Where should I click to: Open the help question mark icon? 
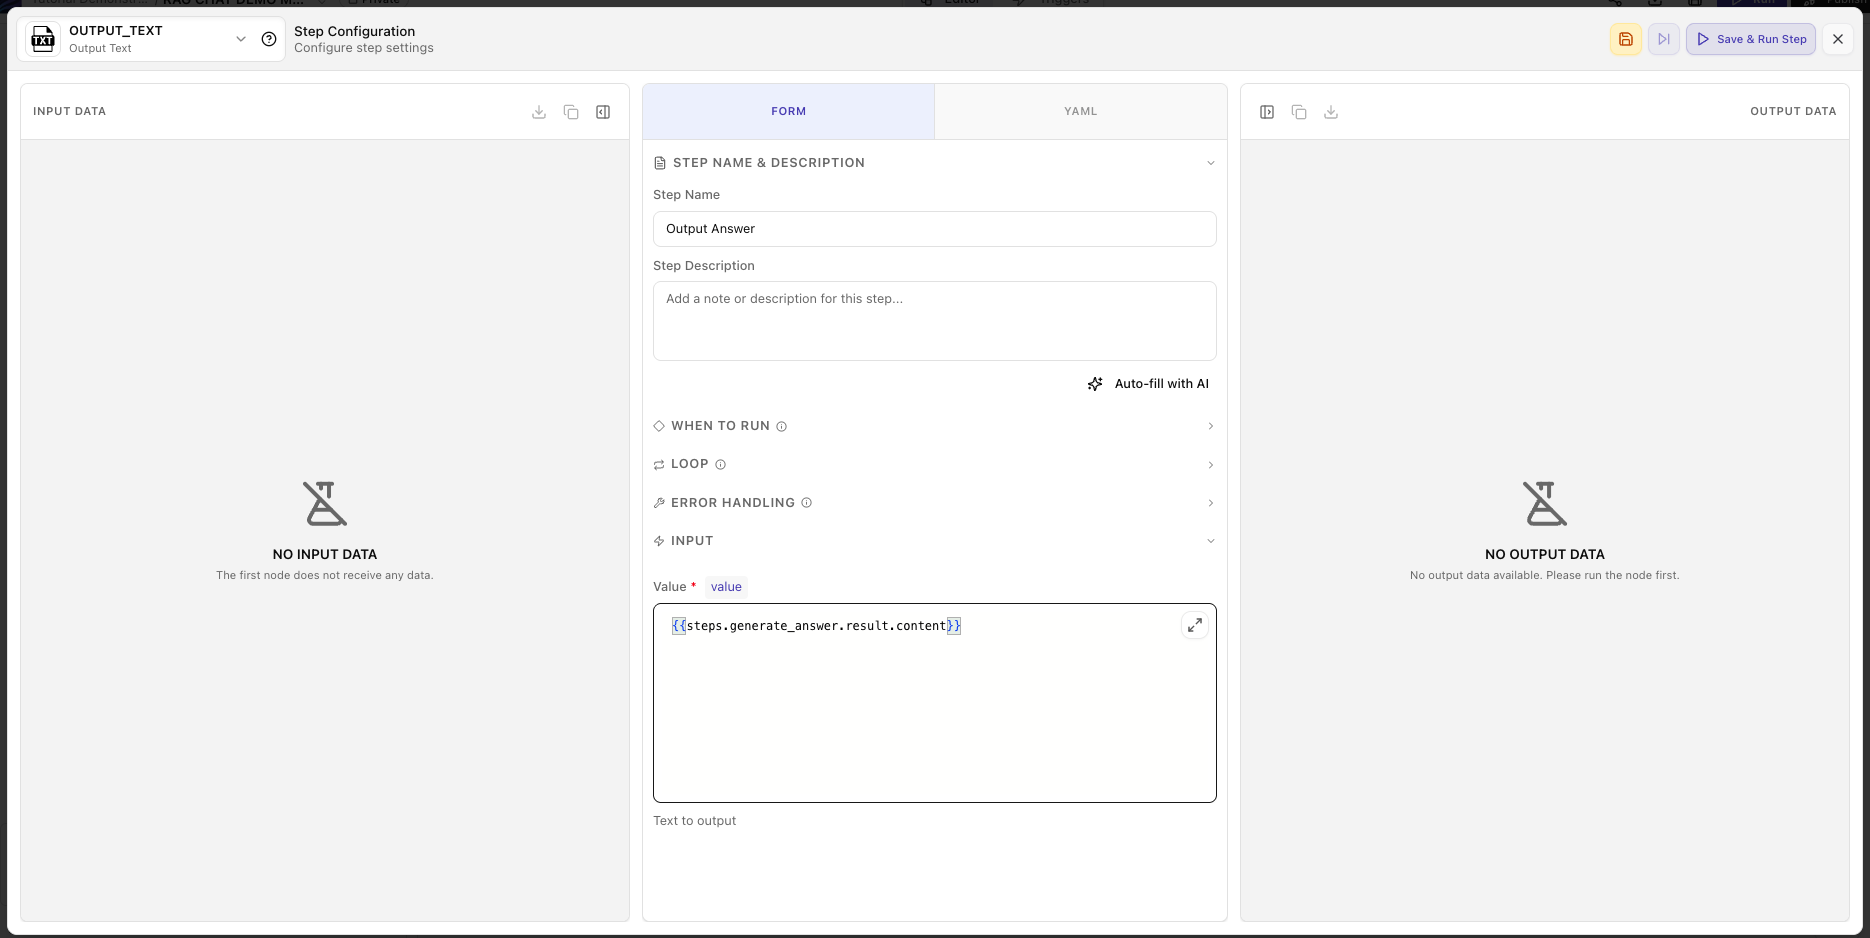coord(269,39)
